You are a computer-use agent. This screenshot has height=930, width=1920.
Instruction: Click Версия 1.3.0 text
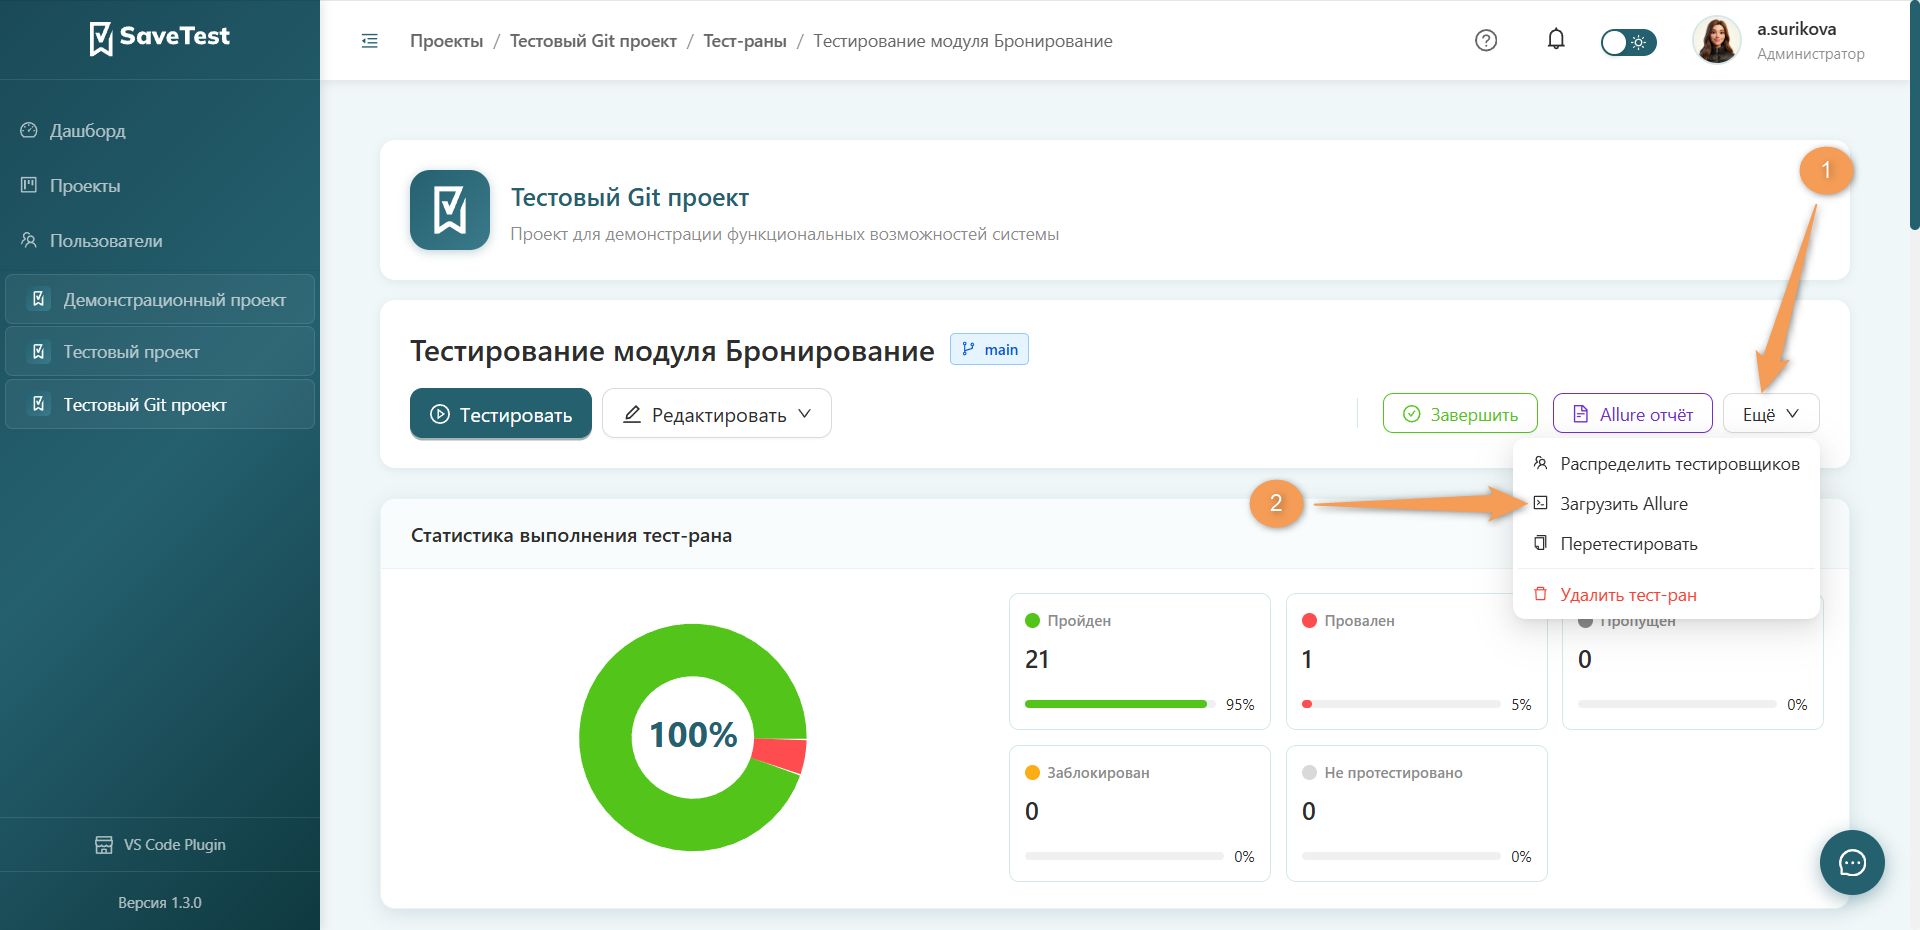click(160, 903)
